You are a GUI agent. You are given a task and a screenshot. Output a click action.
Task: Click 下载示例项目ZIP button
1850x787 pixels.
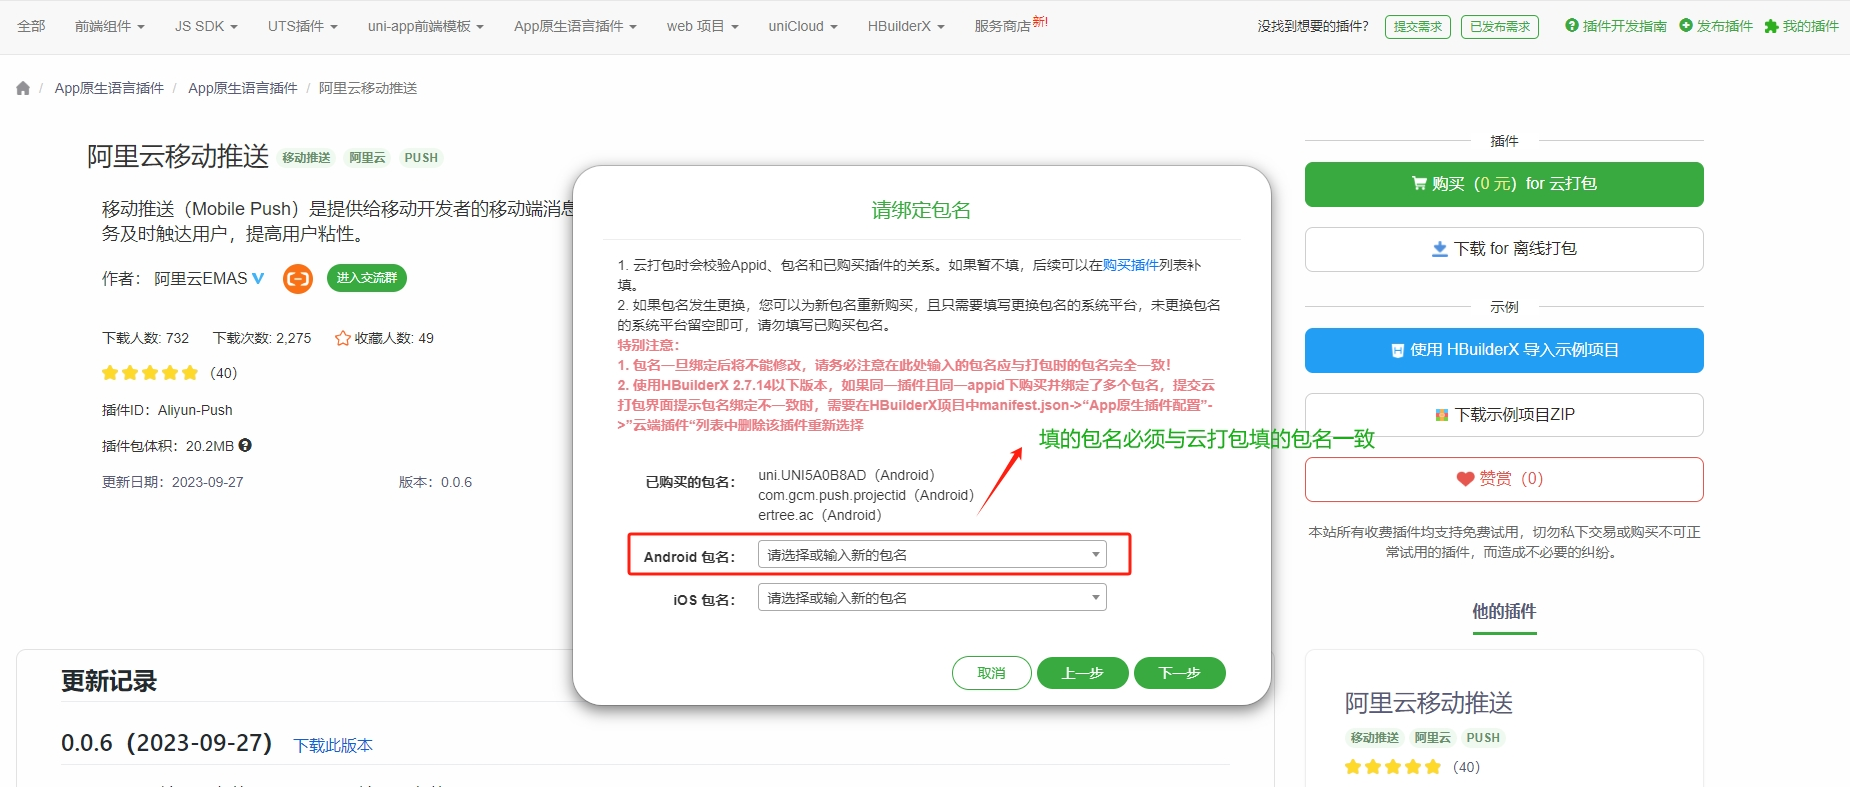(x=1504, y=415)
